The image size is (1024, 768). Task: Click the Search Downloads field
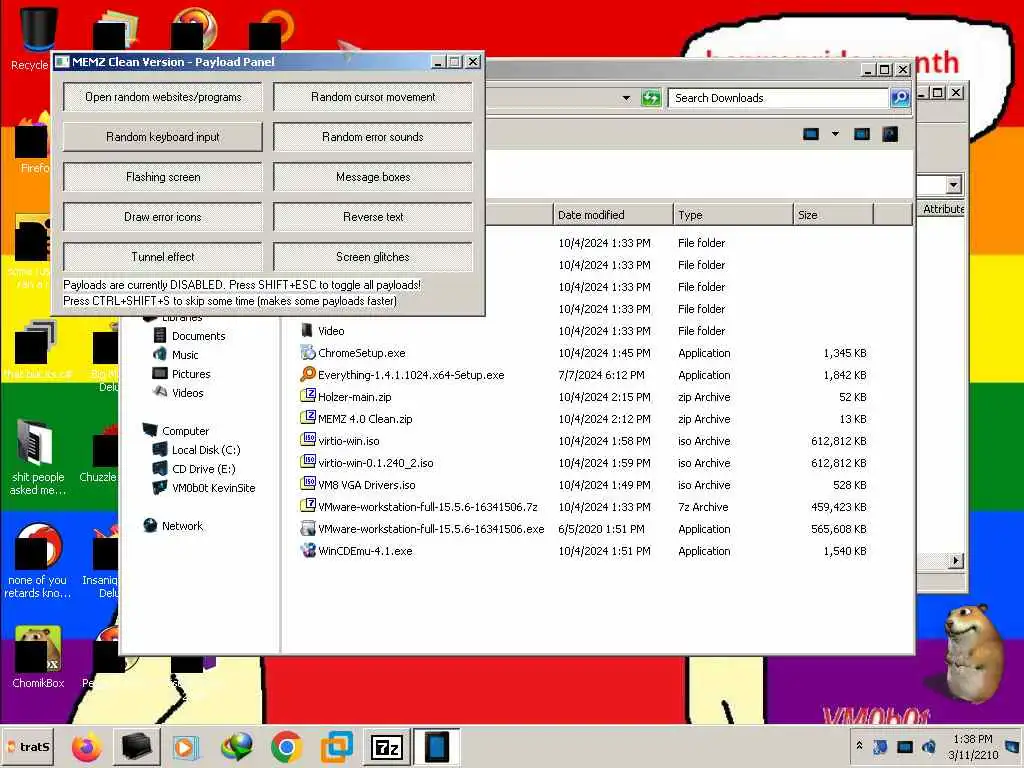778,98
